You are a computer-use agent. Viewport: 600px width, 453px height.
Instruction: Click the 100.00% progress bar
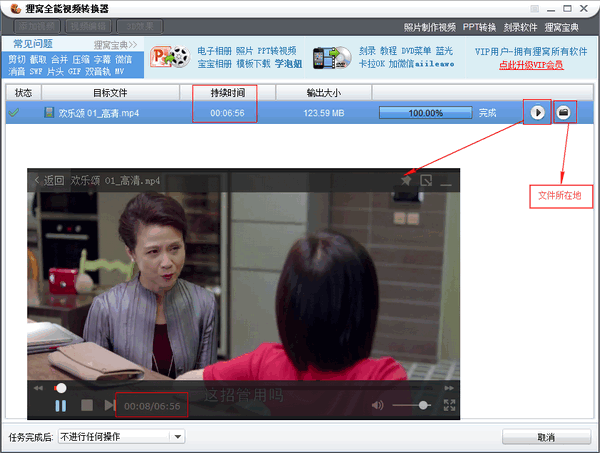click(426, 113)
